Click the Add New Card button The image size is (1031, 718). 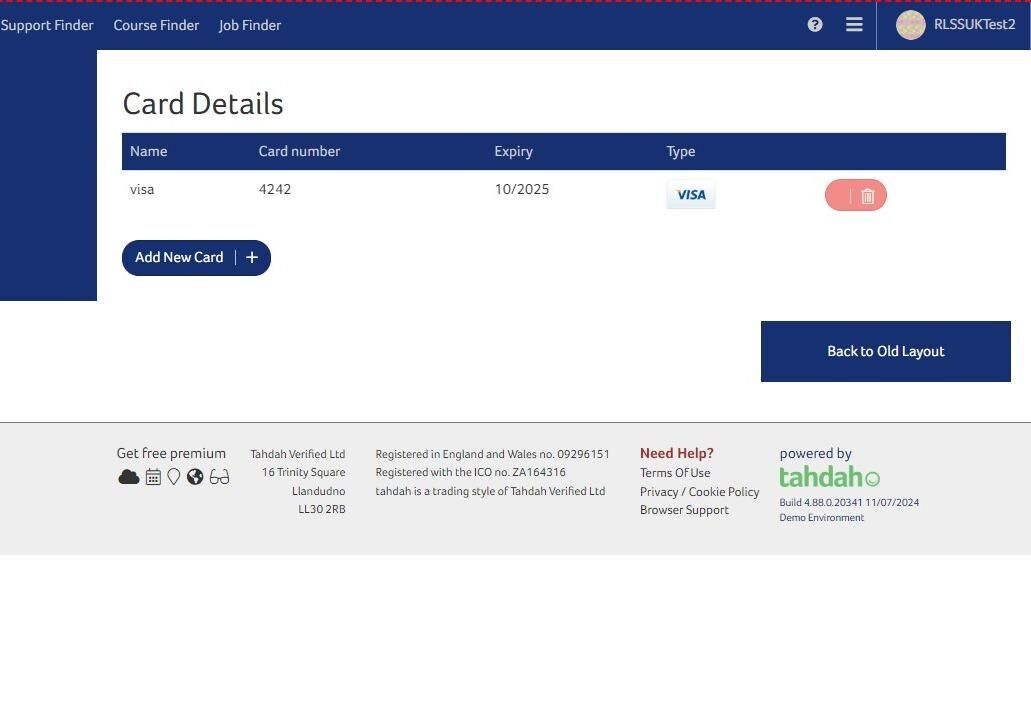point(196,258)
